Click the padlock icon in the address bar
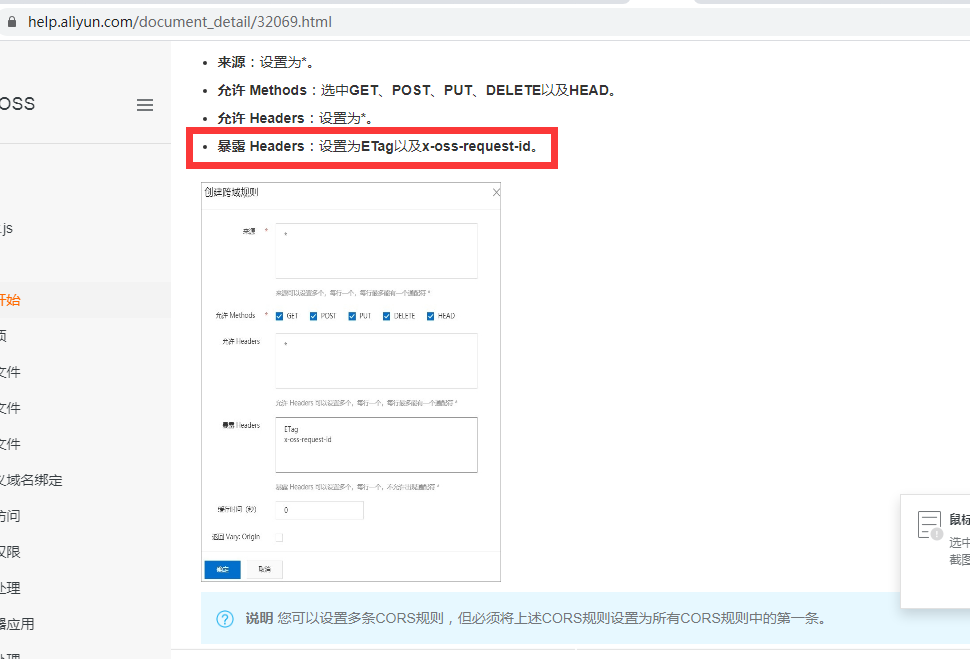The height and width of the screenshot is (659, 970). [12, 21]
